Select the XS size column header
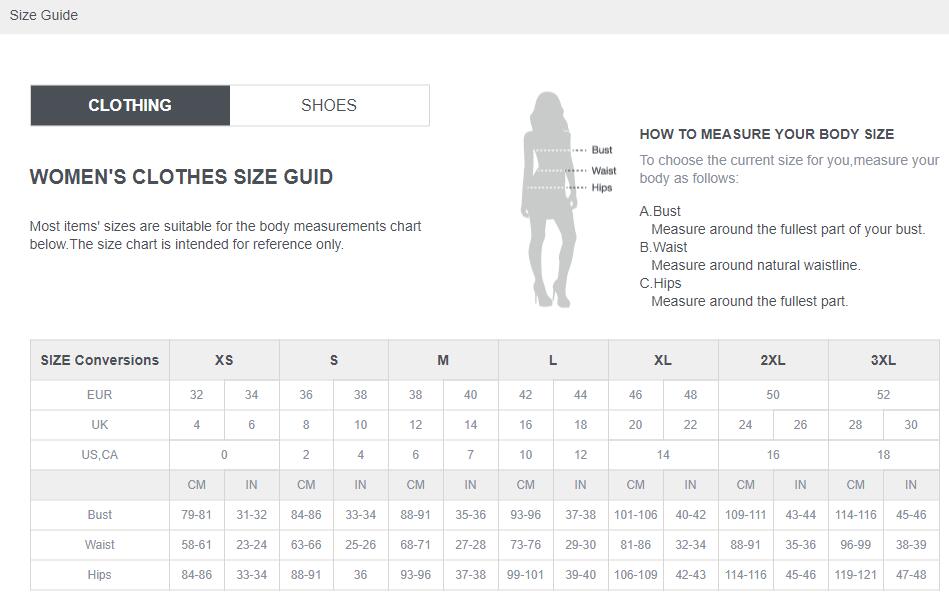 click(x=224, y=360)
